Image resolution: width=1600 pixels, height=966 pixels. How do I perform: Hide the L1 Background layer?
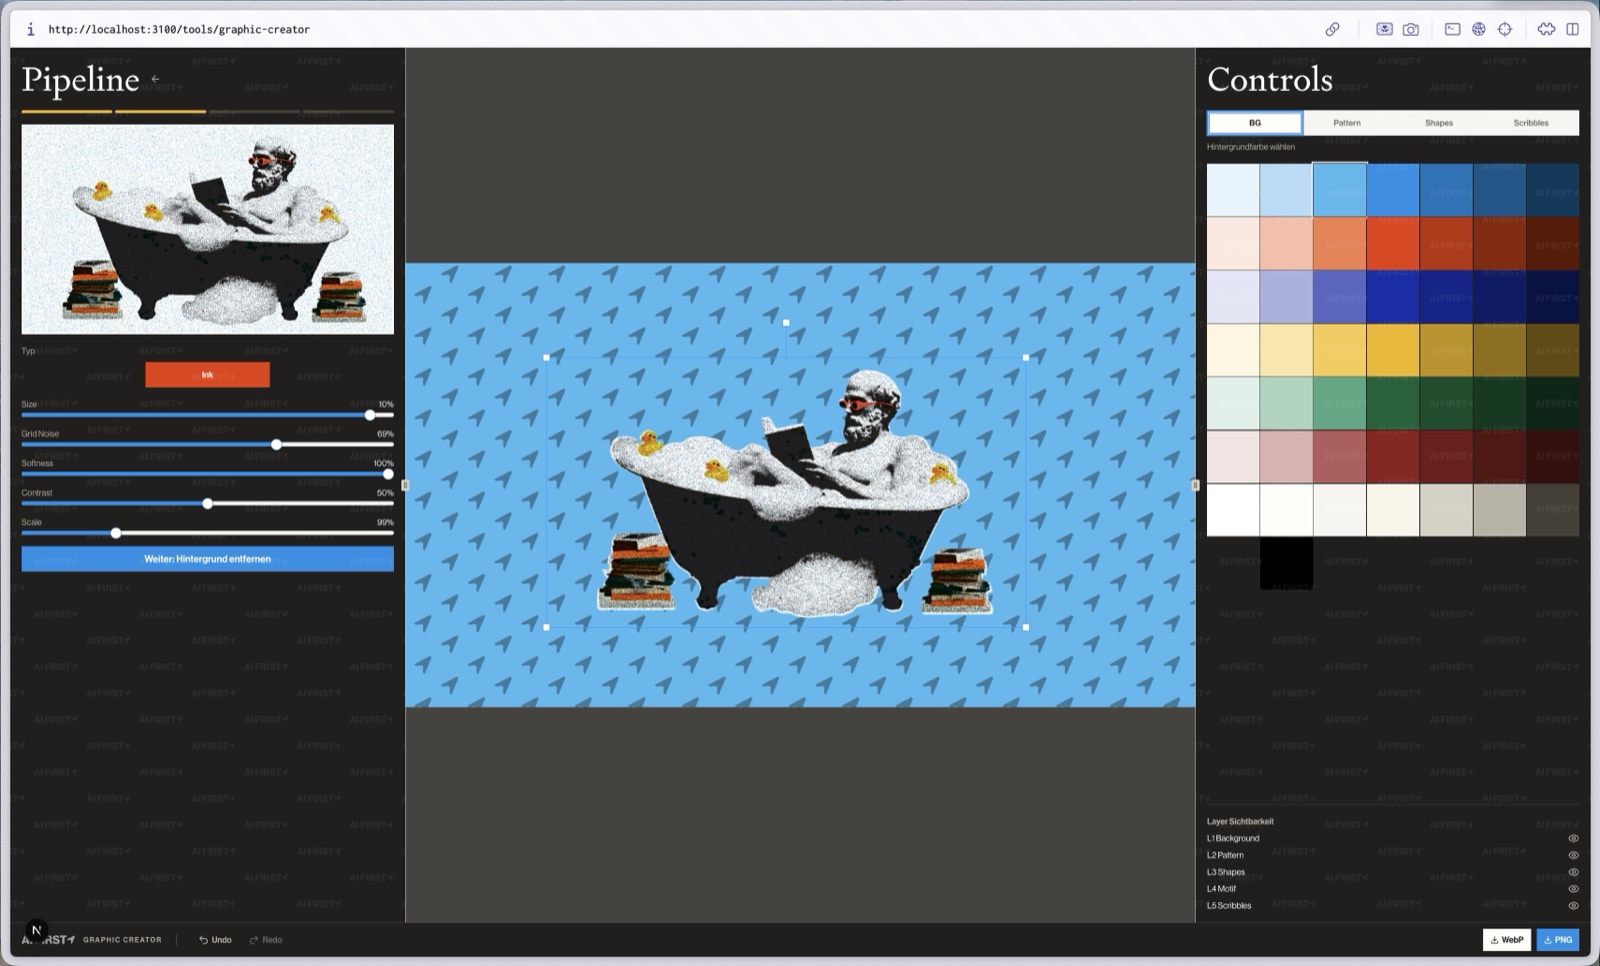[1573, 838]
